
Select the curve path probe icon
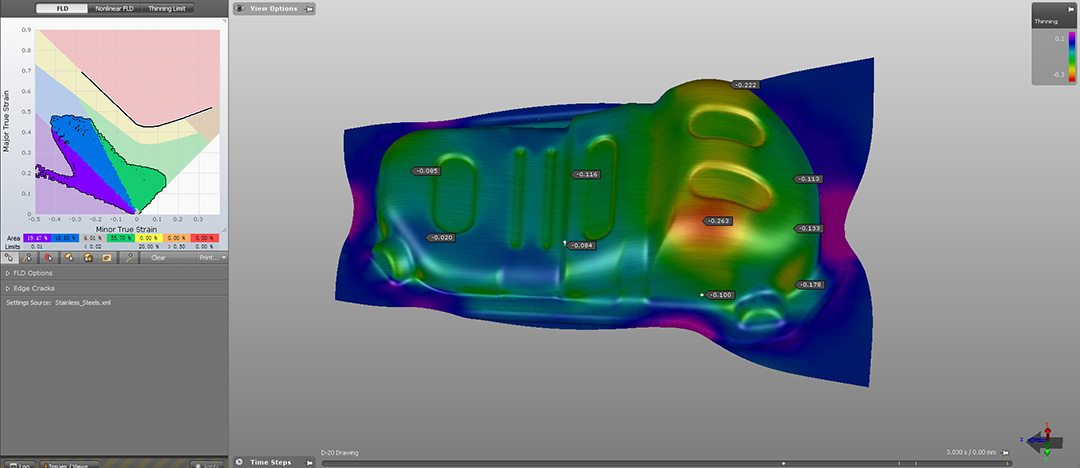[129, 257]
